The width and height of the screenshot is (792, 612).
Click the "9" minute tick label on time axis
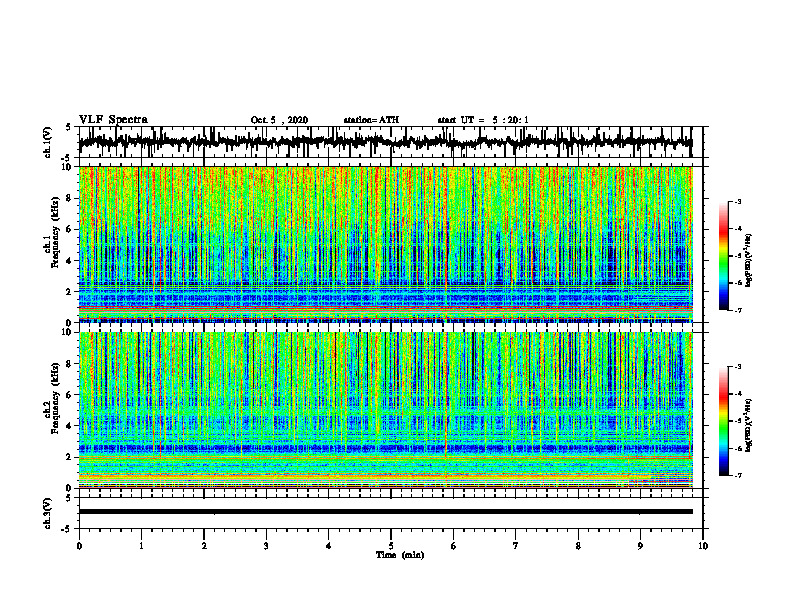640,546
